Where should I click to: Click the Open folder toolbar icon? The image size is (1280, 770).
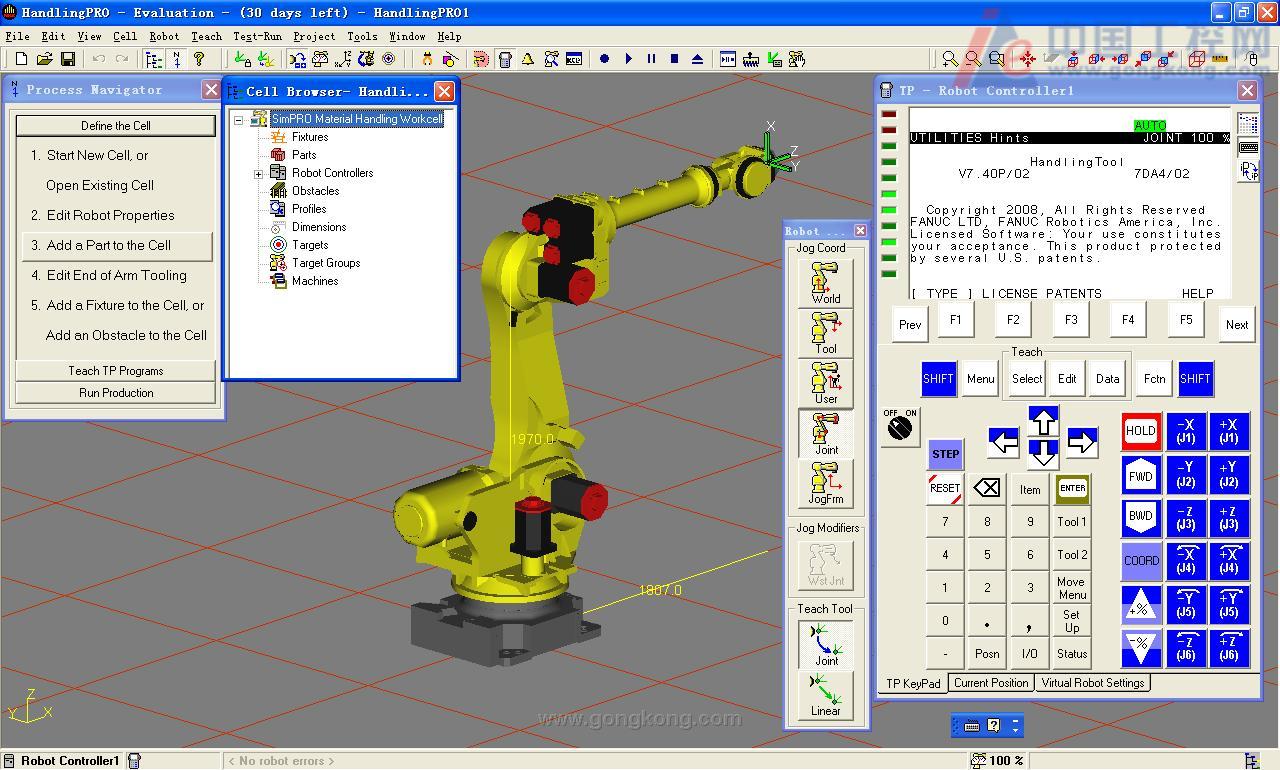click(45, 60)
